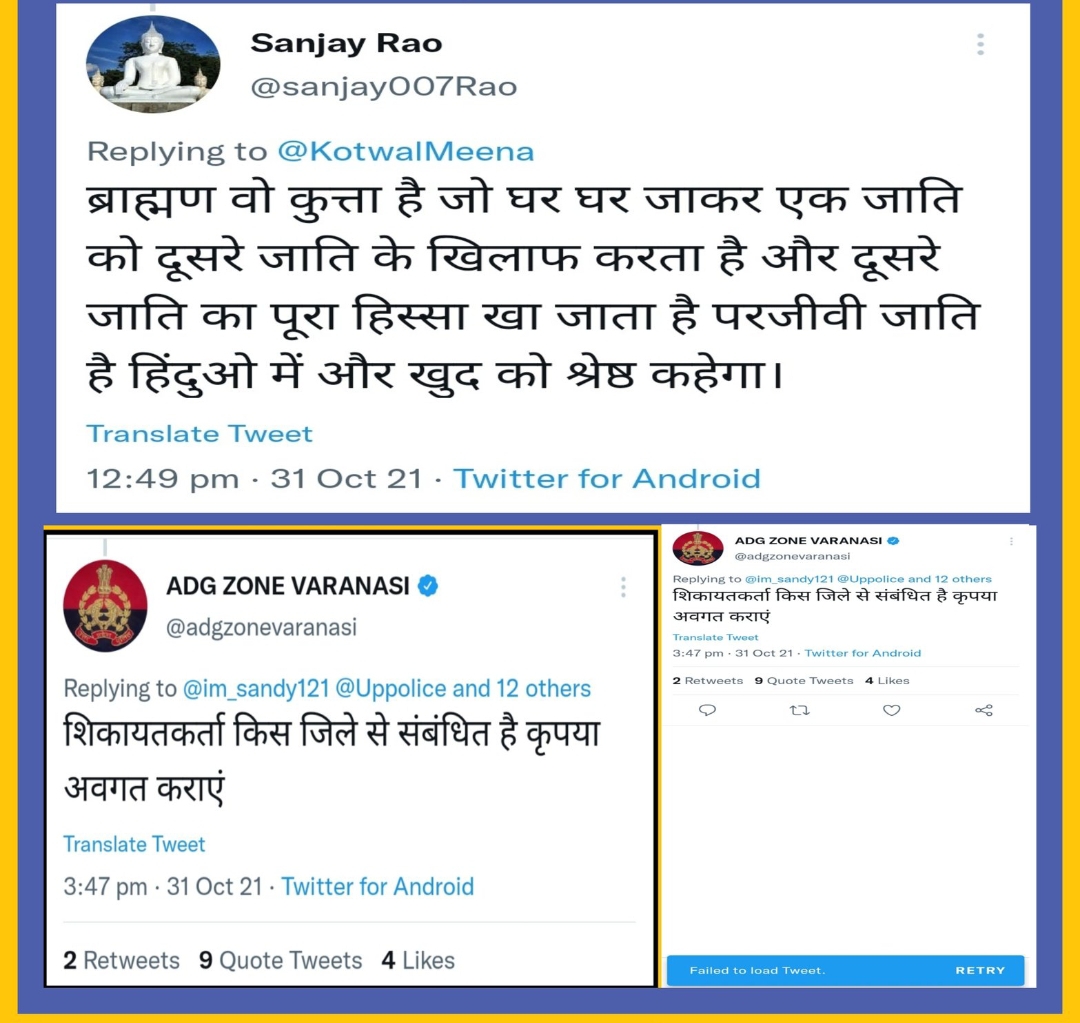Click the share icon on small ADG tweet
This screenshot has width=1080, height=1023.
click(984, 710)
